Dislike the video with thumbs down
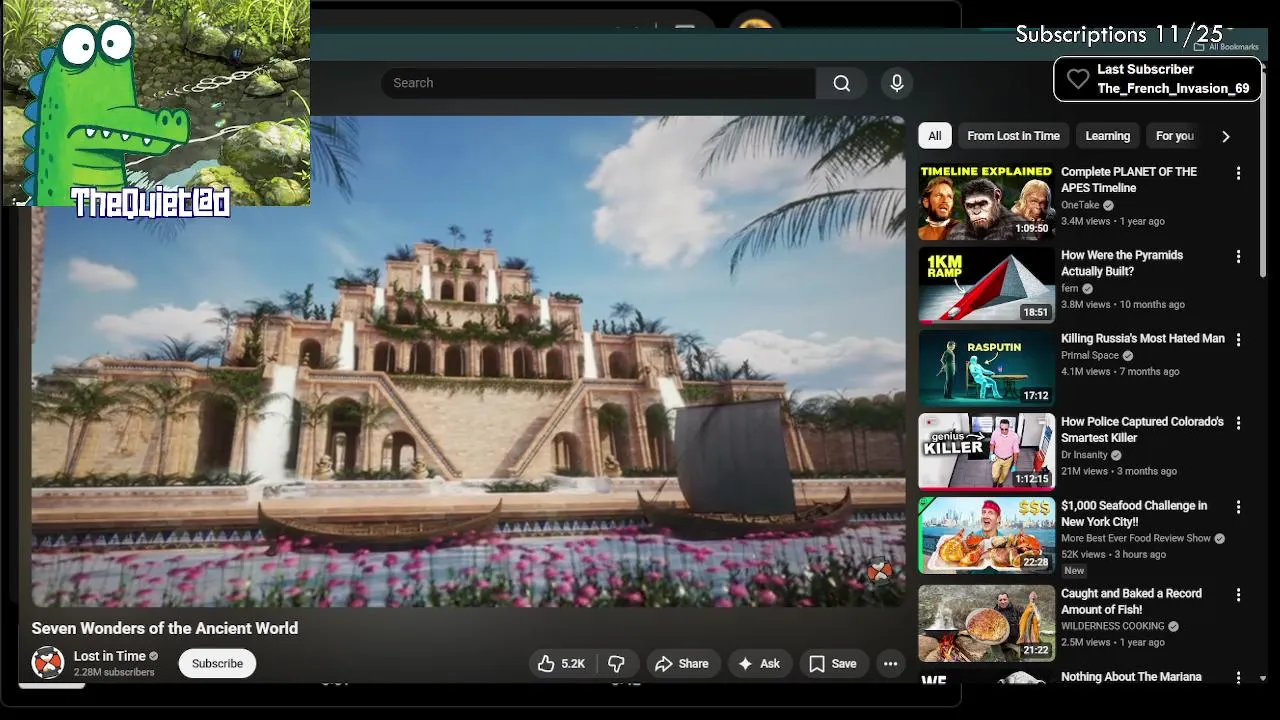This screenshot has width=1280, height=720. (x=617, y=663)
